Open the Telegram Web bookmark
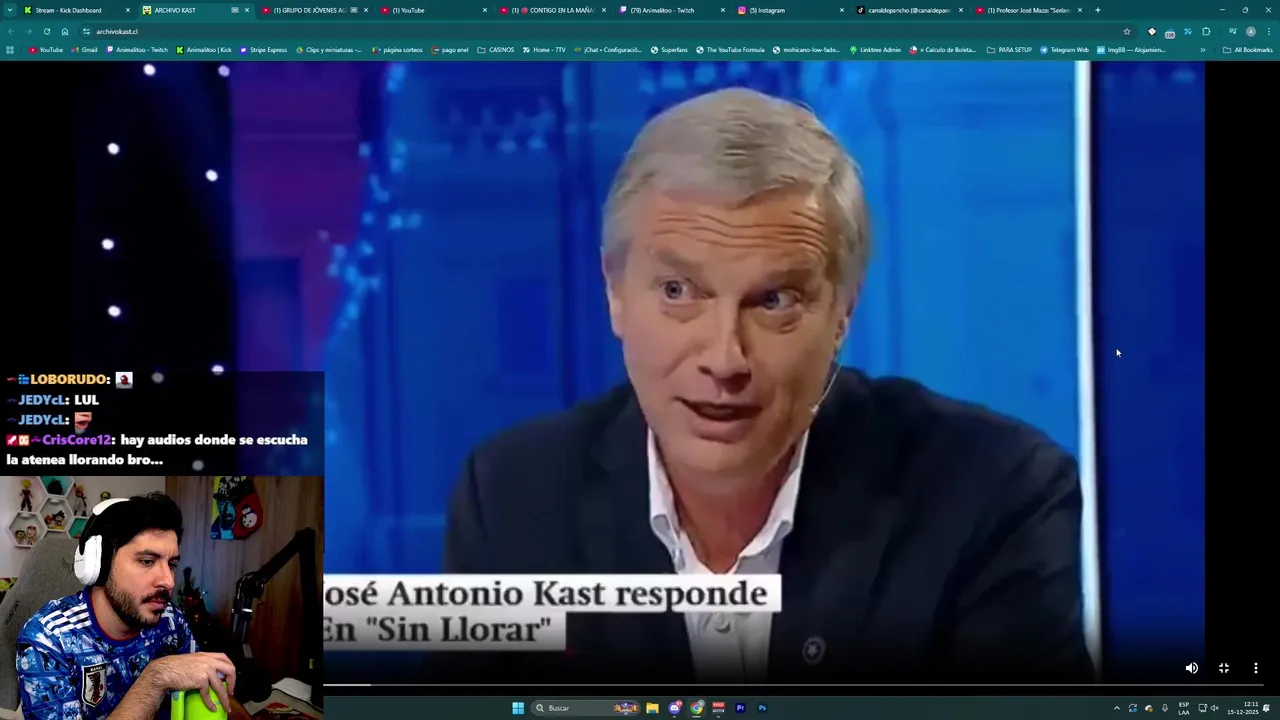 pyautogui.click(x=1064, y=49)
